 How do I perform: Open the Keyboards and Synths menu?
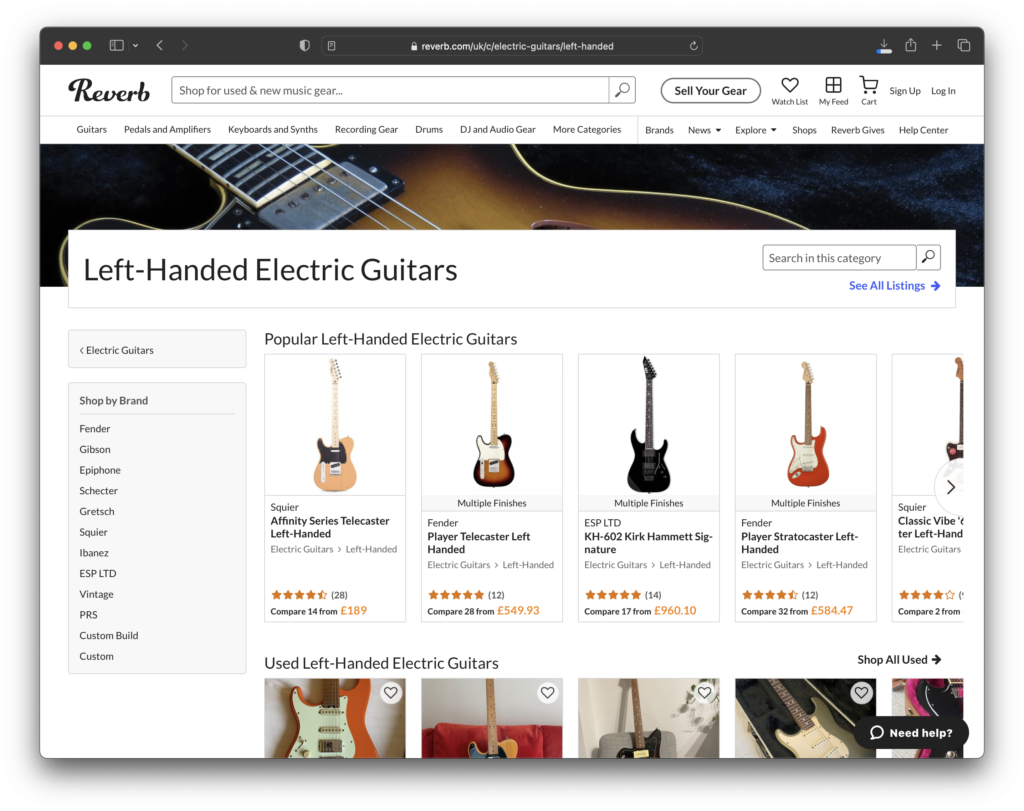[272, 129]
